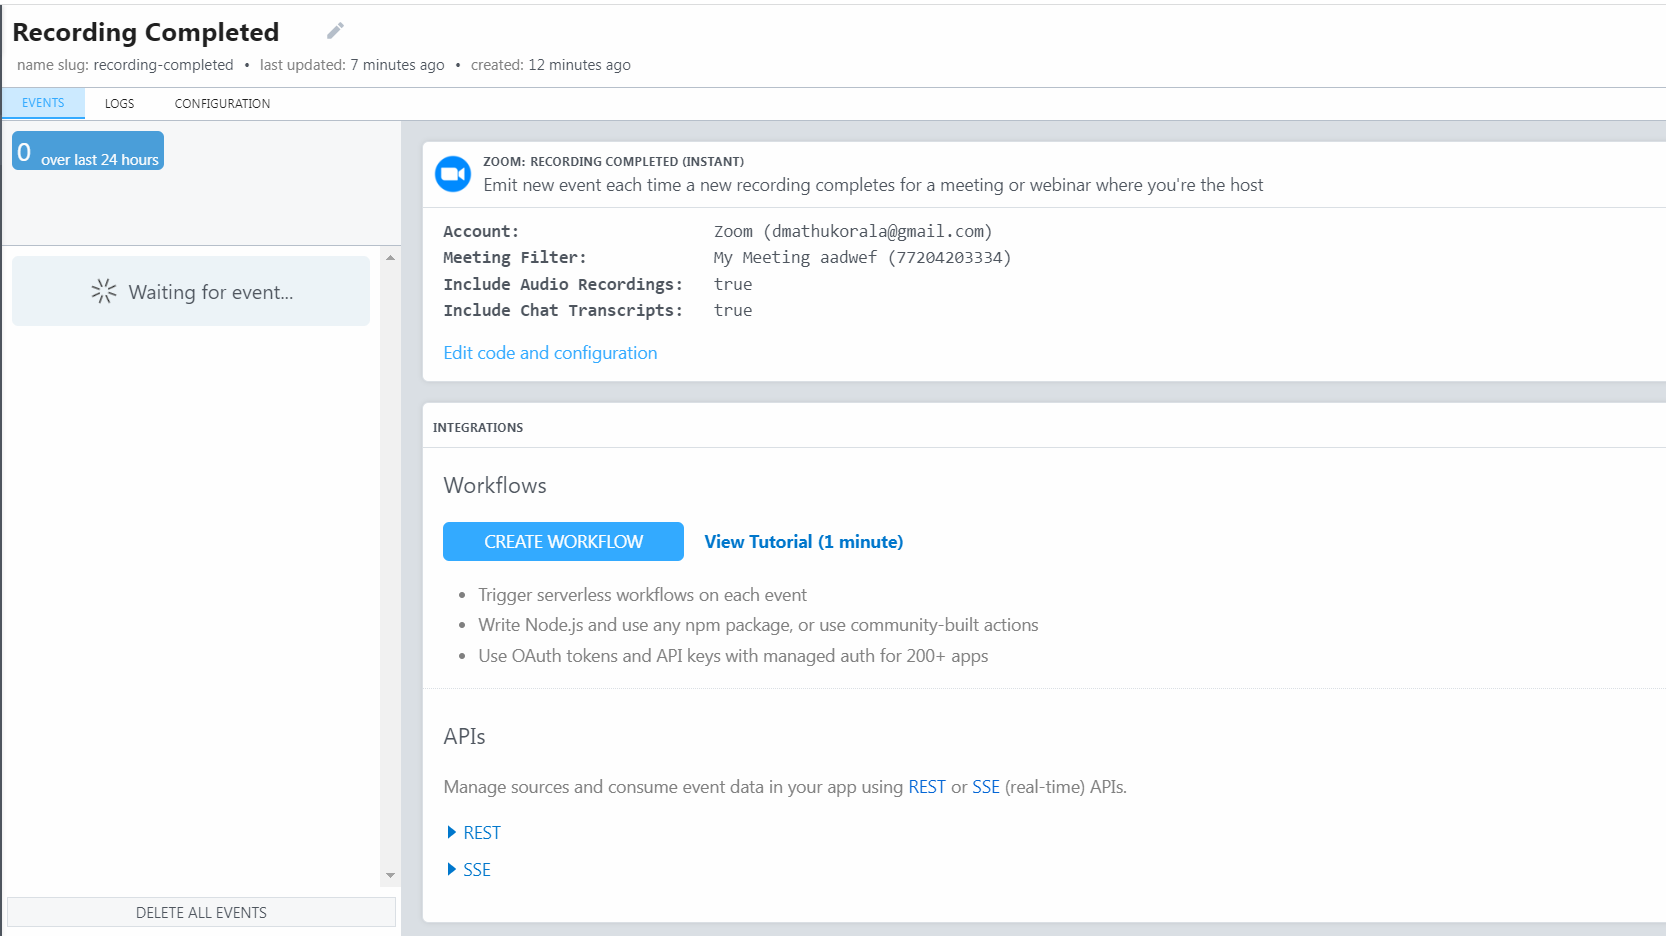1666x936 pixels.
Task: Open View Tutorial (1 minute) link
Action: [804, 542]
